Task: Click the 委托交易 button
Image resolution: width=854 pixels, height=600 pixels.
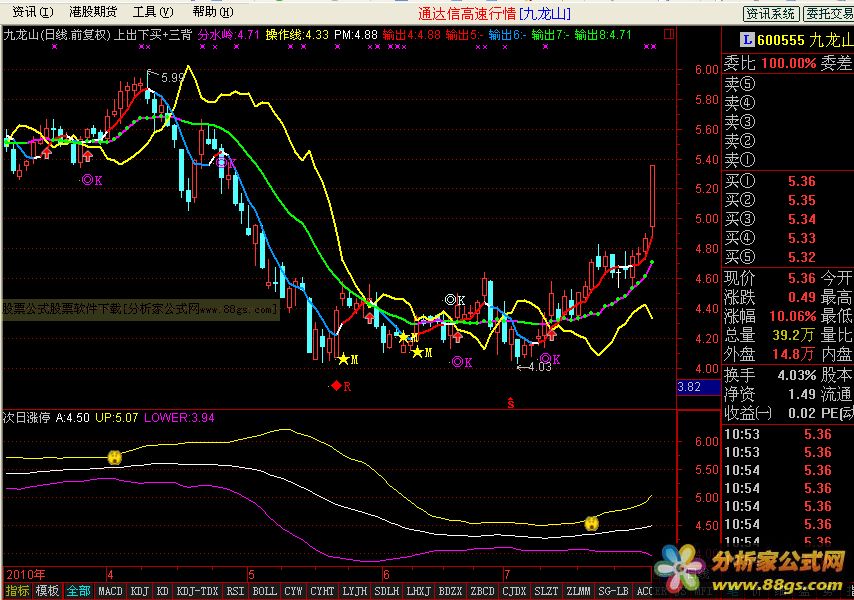Action: (x=829, y=13)
